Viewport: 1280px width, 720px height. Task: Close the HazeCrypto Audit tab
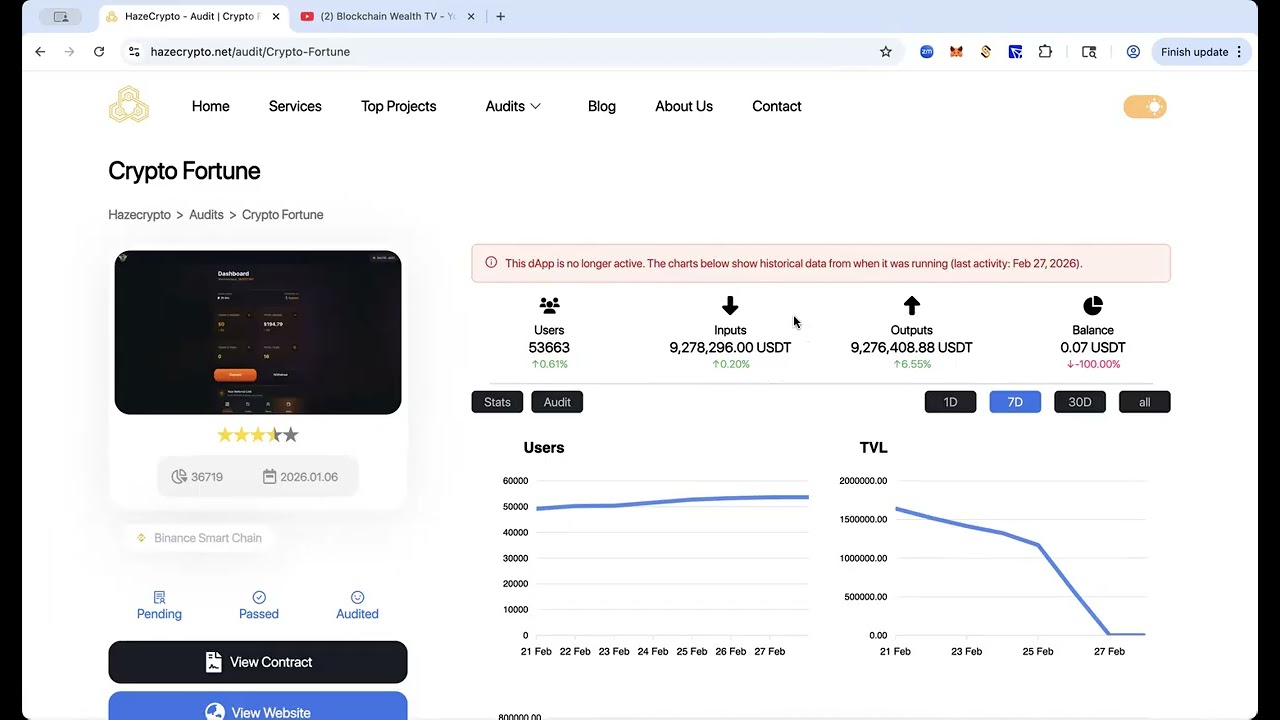276,16
